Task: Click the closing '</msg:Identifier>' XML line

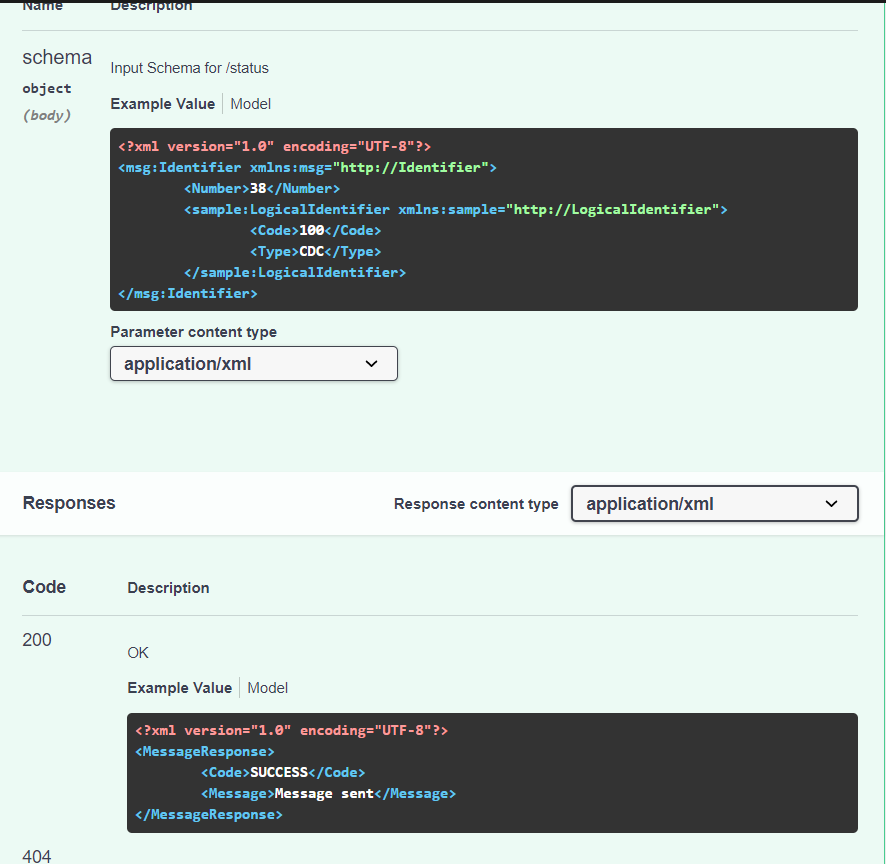Action: click(188, 293)
